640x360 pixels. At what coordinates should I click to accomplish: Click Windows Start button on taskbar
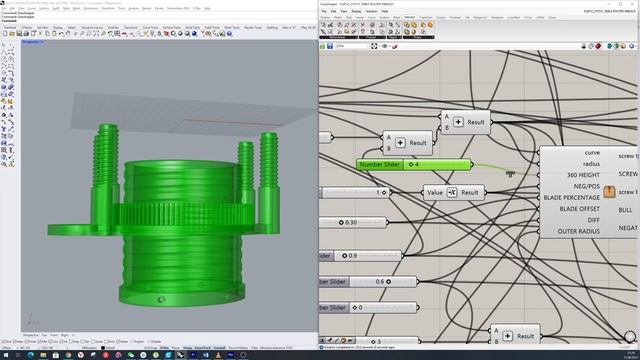6,355
